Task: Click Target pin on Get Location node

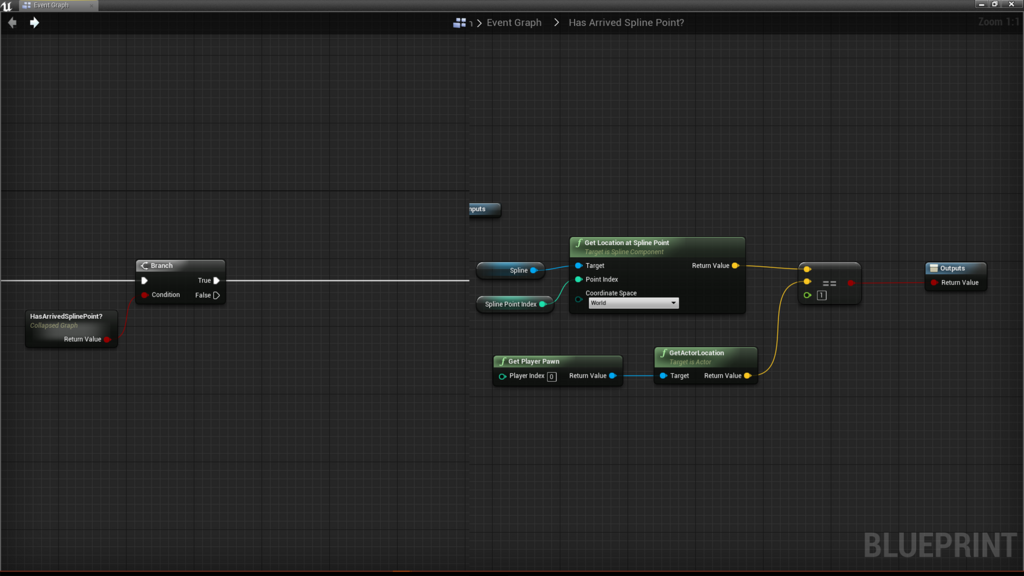Action: (579, 266)
